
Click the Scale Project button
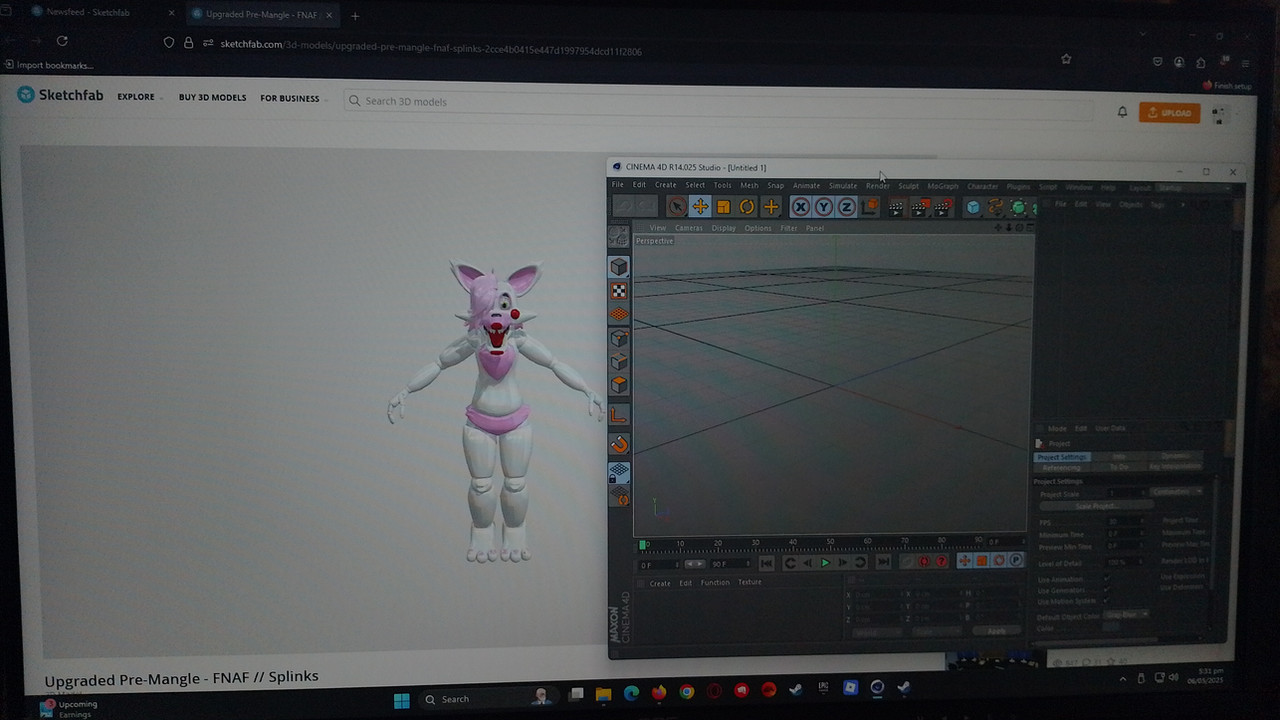(x=1095, y=506)
